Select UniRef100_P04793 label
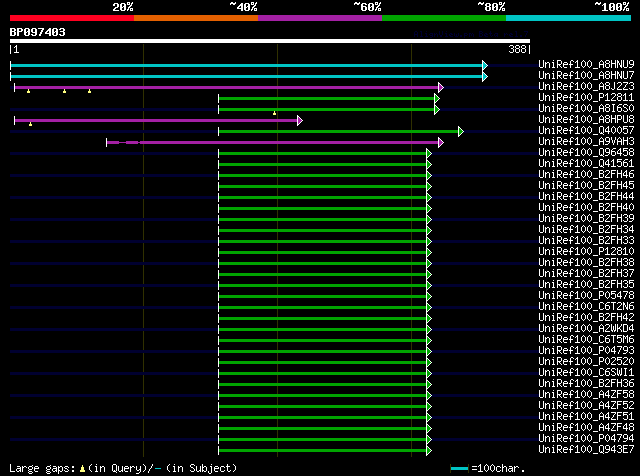640x476 pixels. coord(586,351)
